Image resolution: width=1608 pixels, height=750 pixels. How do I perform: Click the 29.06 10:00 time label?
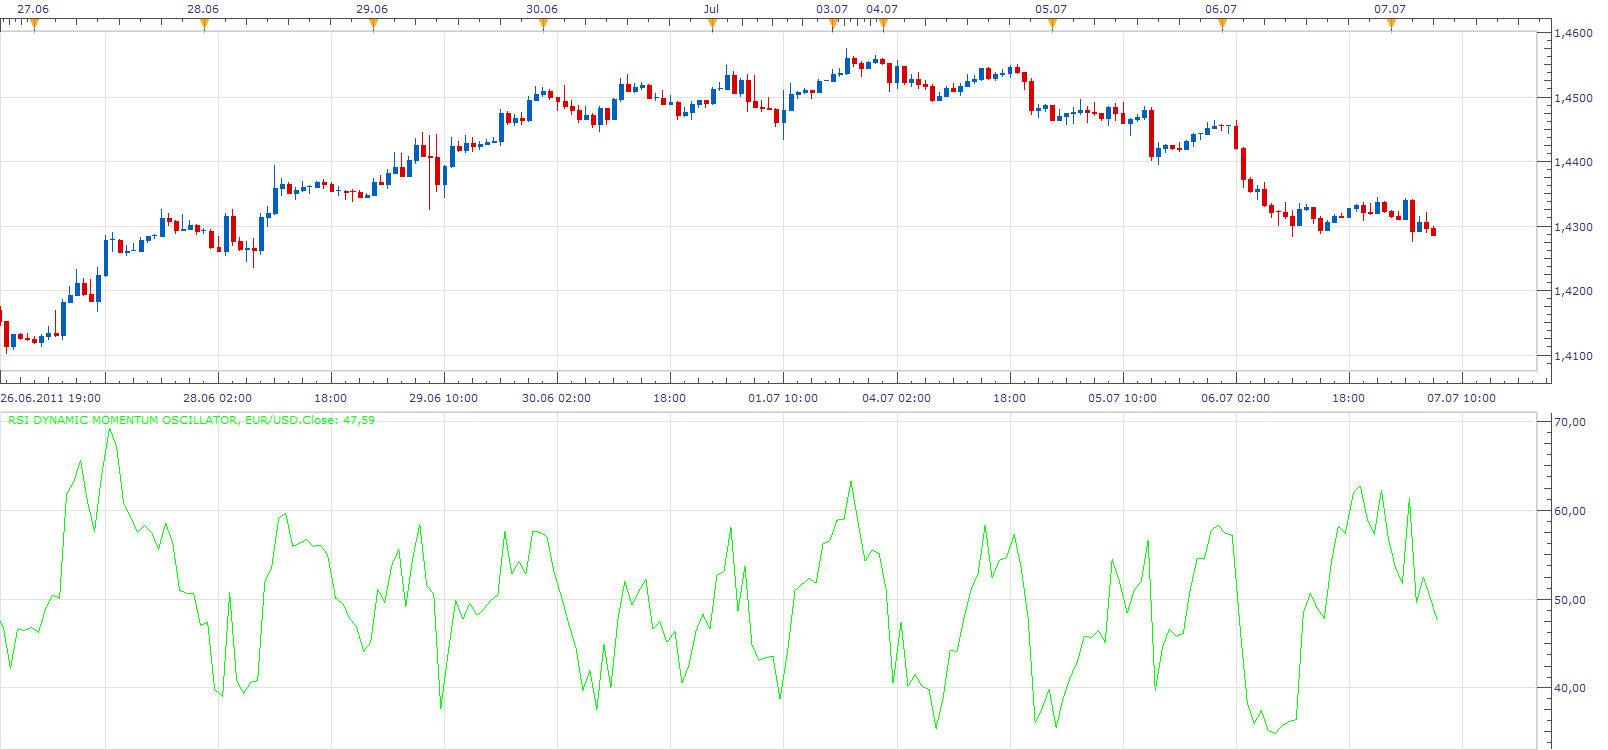coord(443,398)
